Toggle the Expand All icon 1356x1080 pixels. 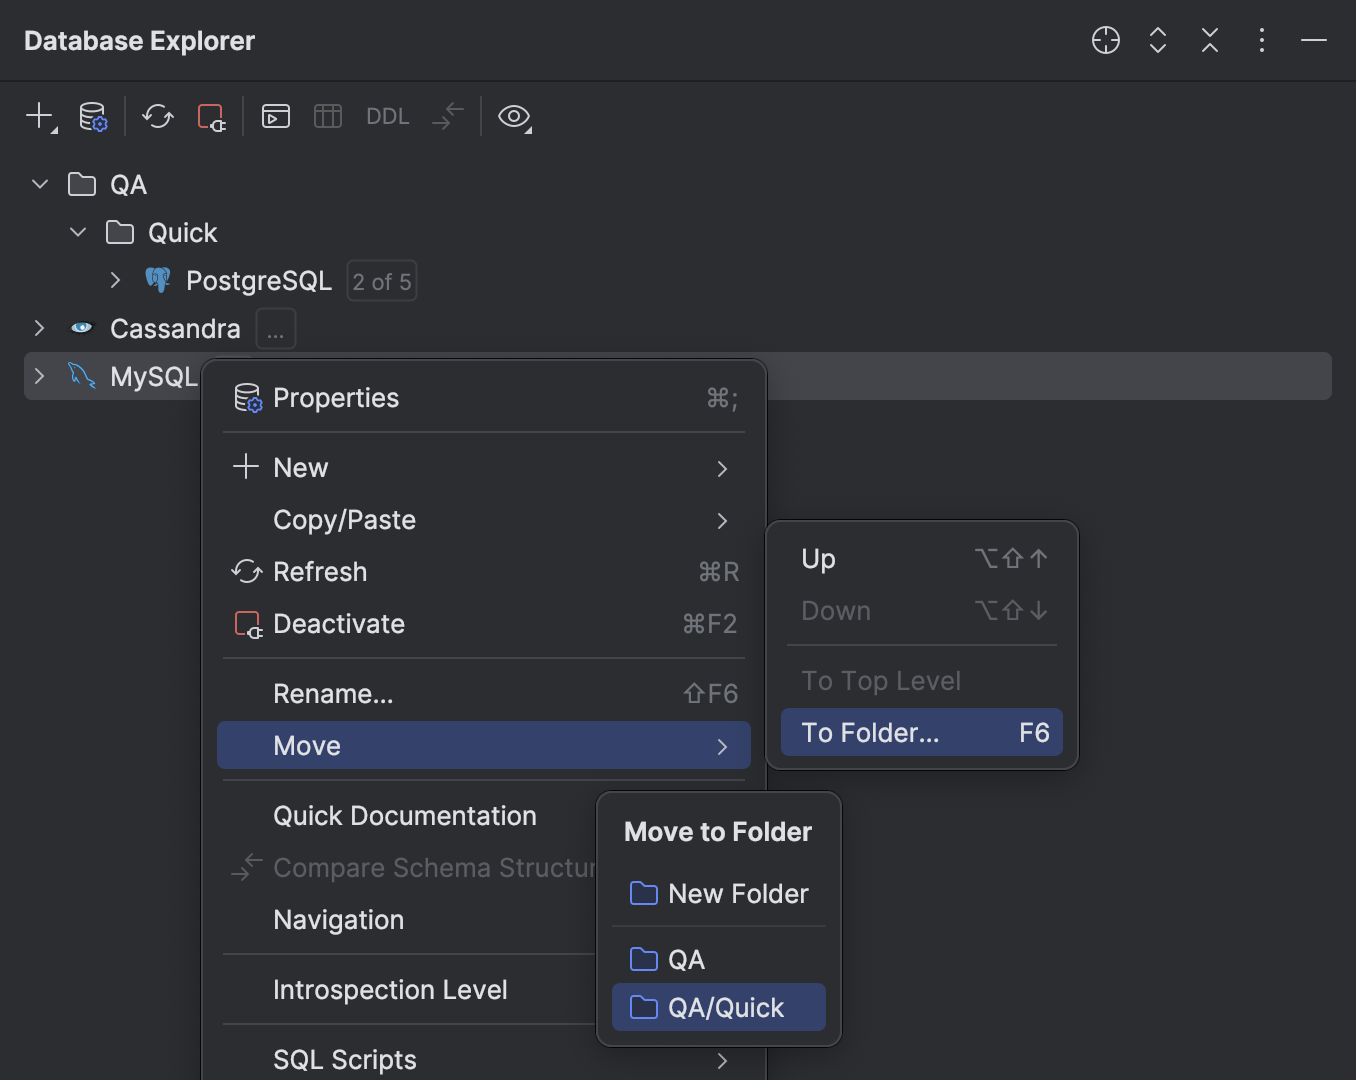[1157, 41]
